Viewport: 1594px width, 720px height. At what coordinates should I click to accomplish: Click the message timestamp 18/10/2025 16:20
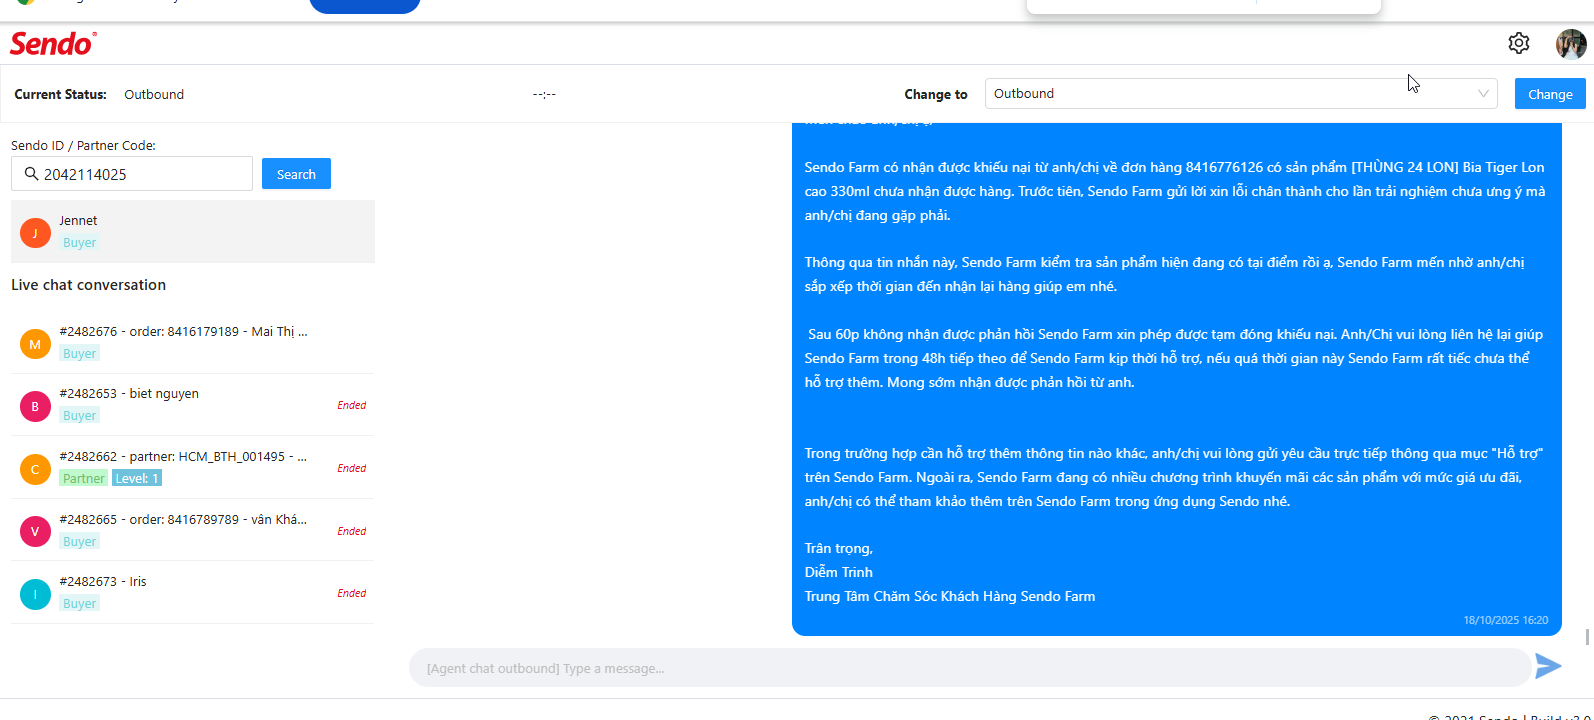pos(1506,620)
